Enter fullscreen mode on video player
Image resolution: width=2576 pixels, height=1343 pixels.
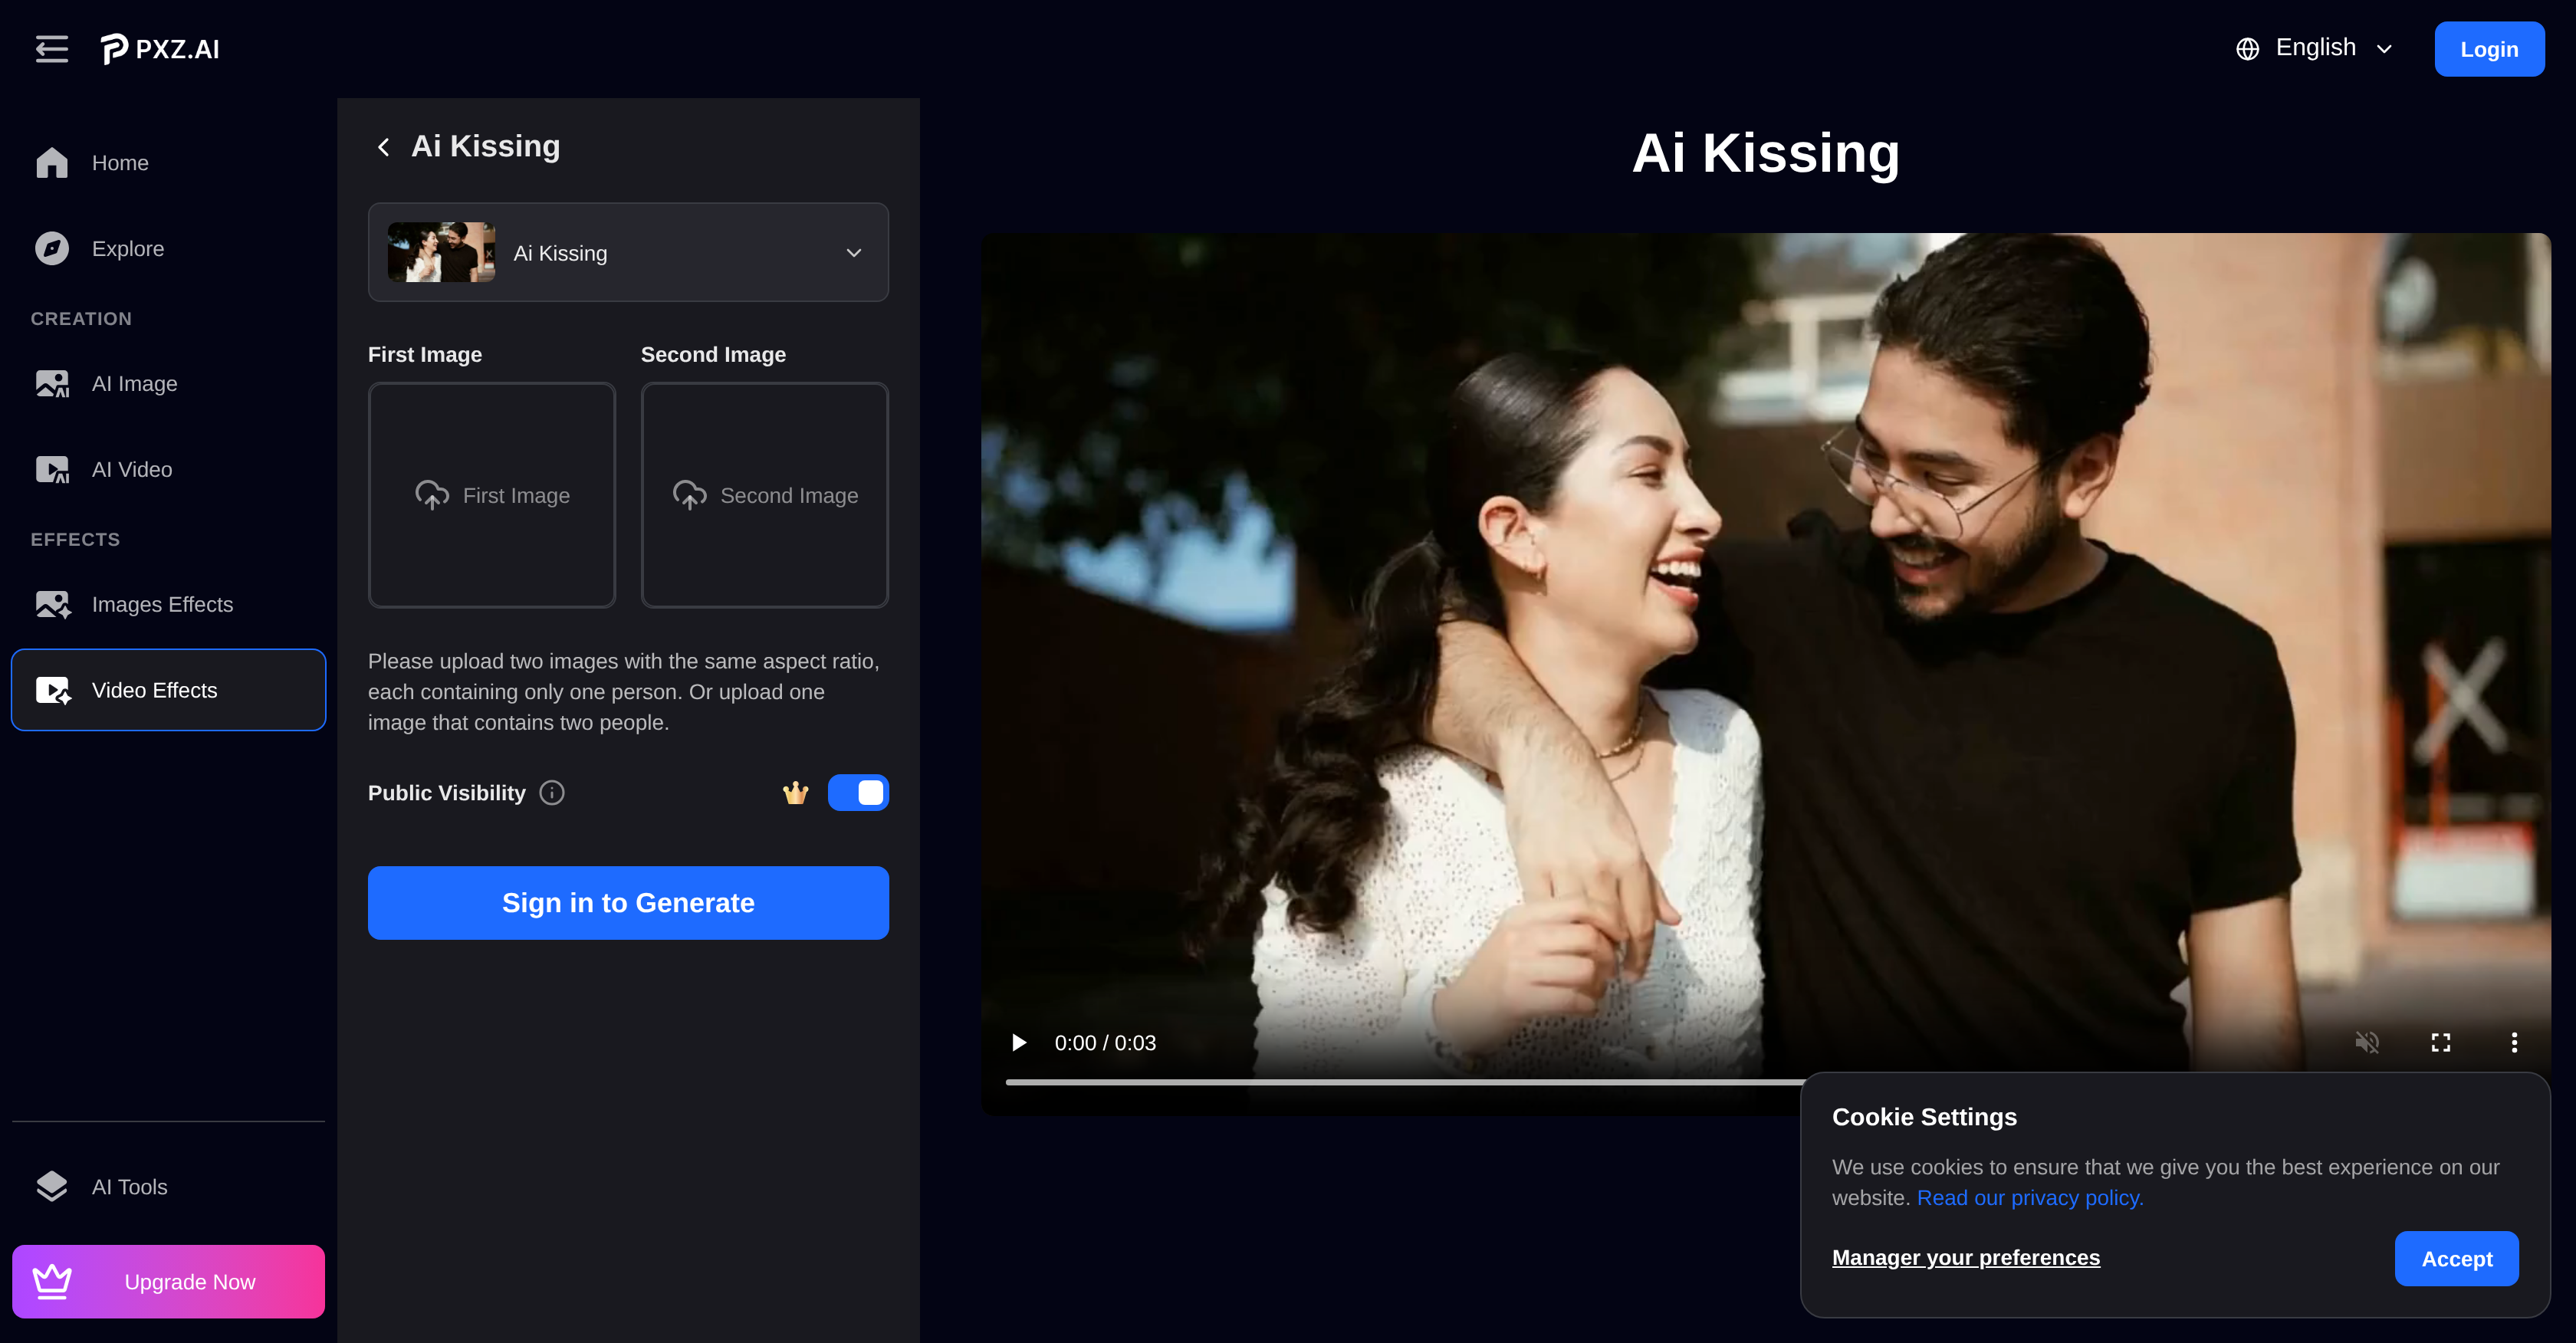point(2441,1042)
